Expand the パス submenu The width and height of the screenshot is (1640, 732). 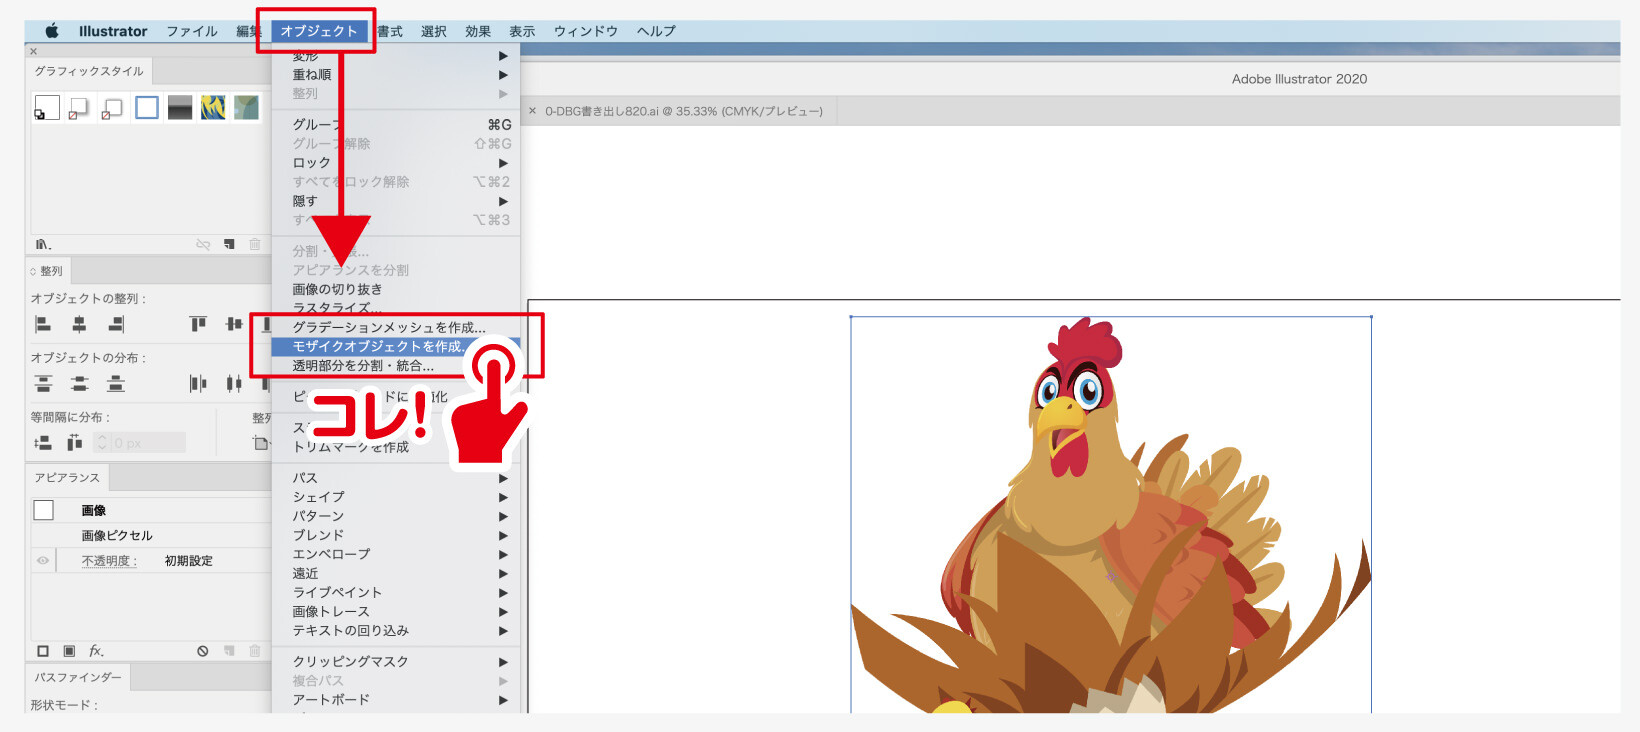point(396,478)
